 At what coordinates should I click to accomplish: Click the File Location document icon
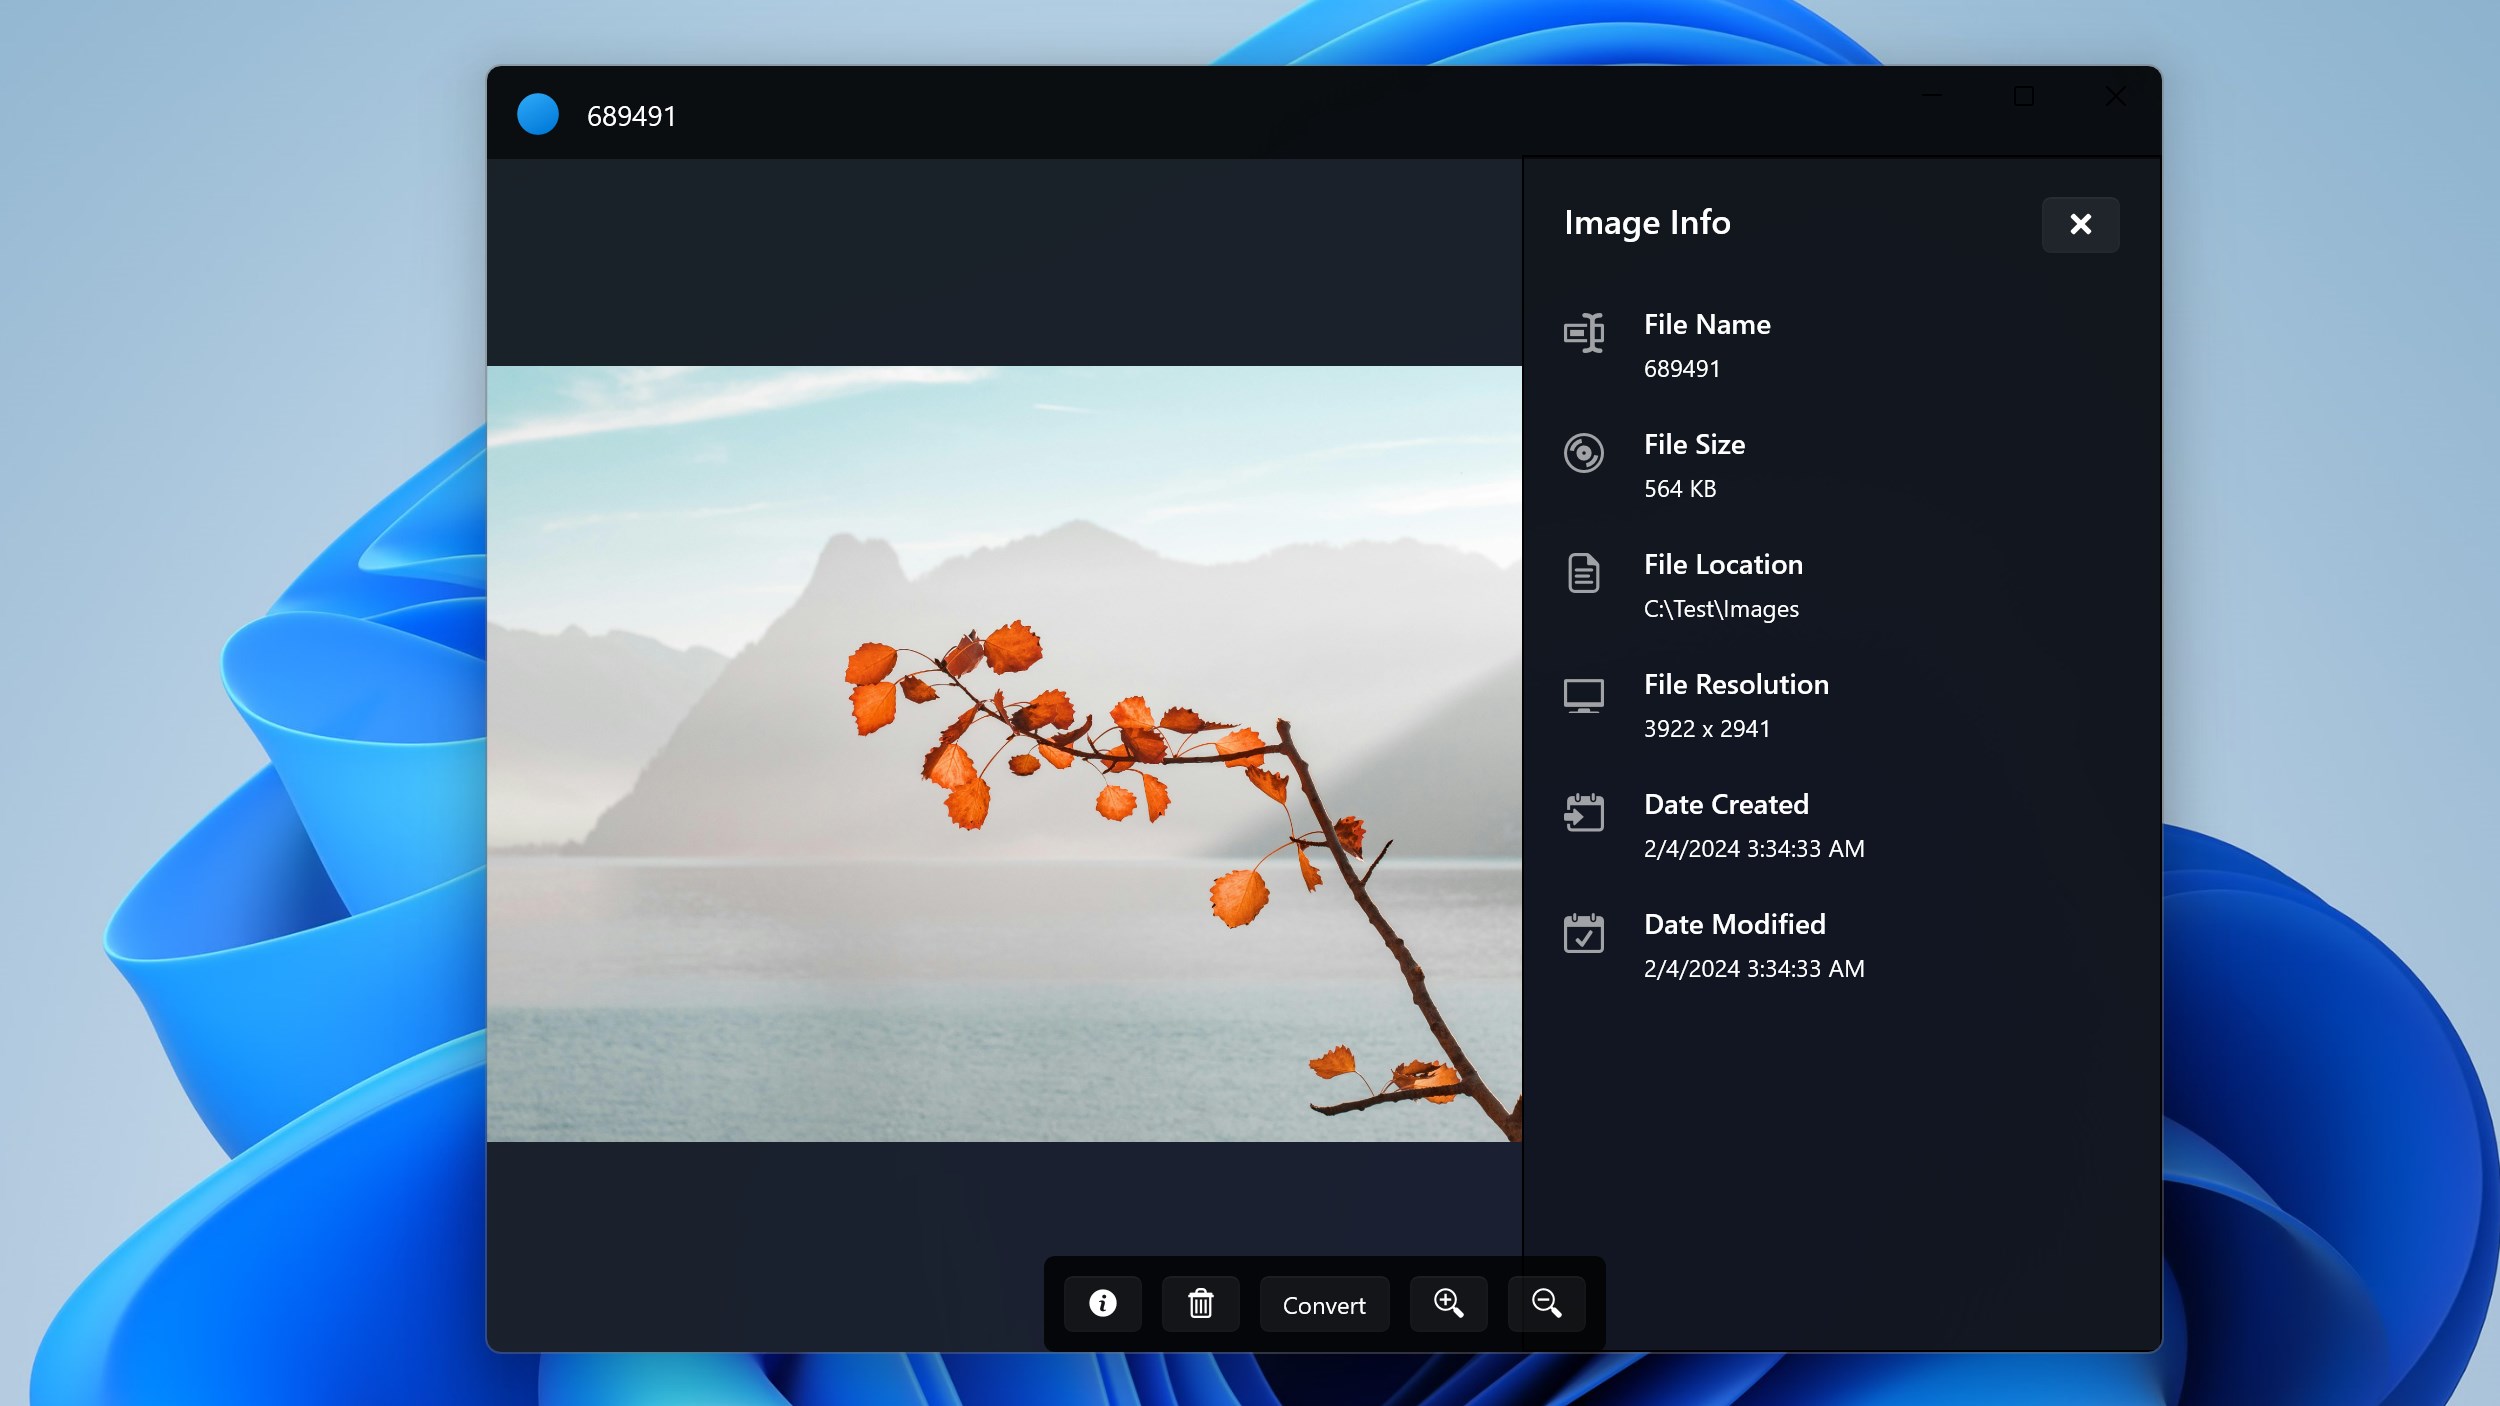[x=1584, y=573]
